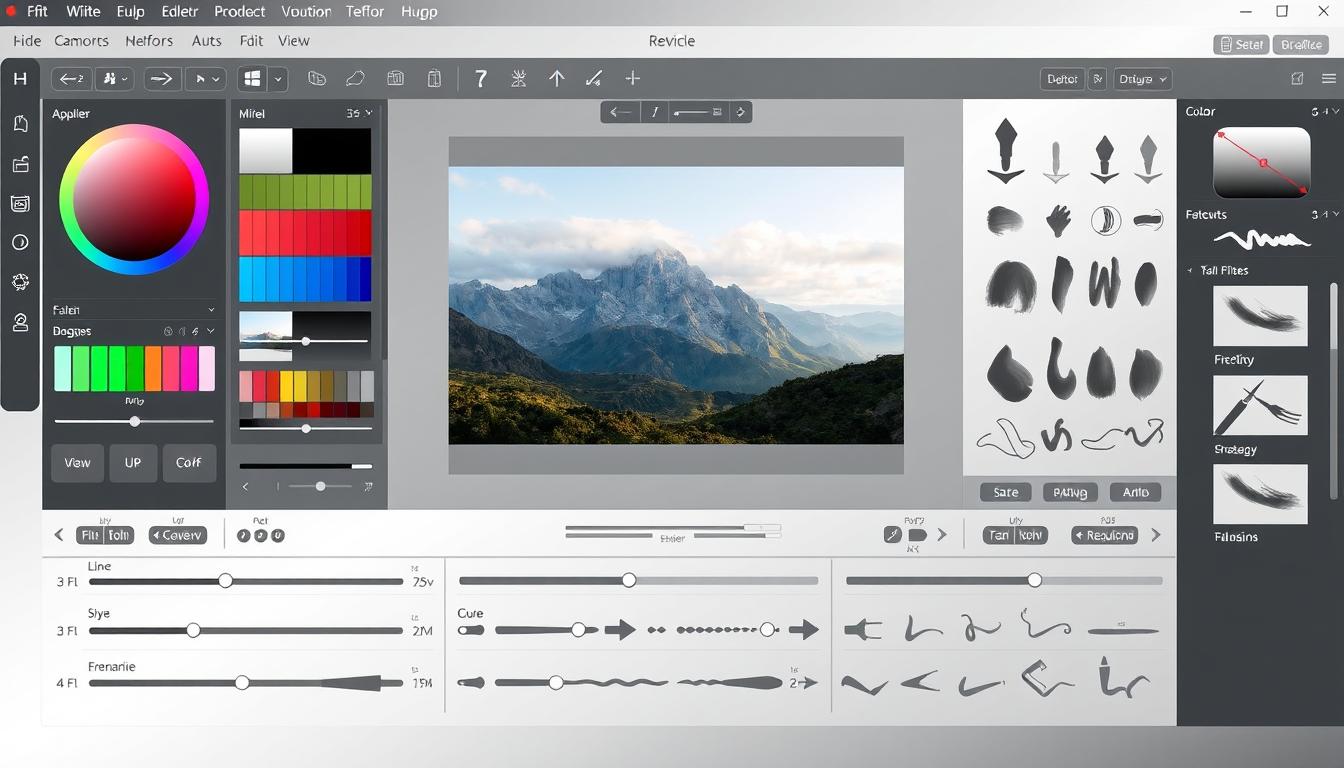Click the question mark help icon
The height and width of the screenshot is (768, 1344).
[x=481, y=79]
